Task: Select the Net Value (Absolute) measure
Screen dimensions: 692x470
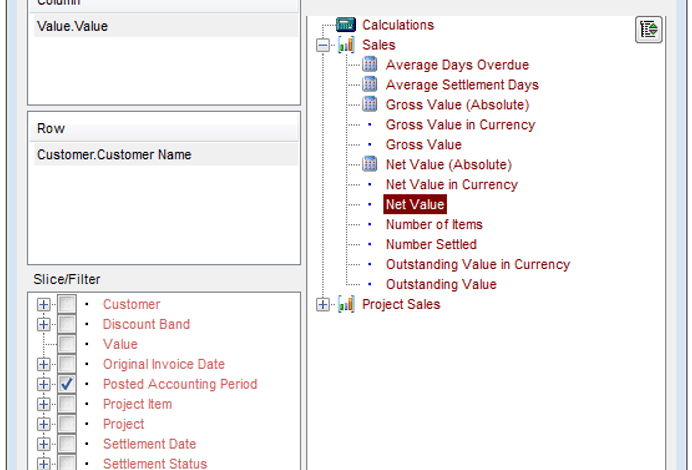Action: point(449,165)
